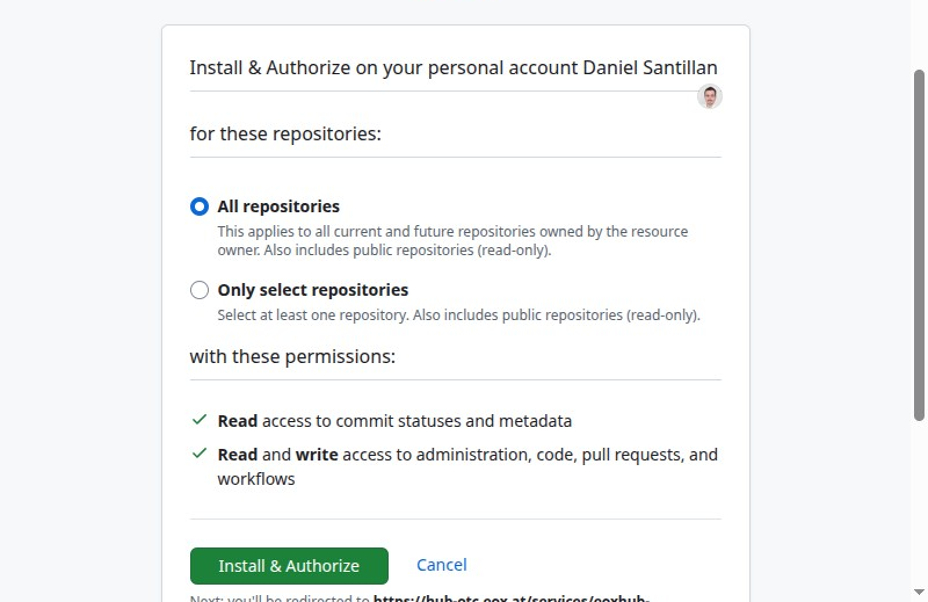This screenshot has width=928, height=602.
Task: Choose the Only select repositories radio option
Action: point(199,290)
